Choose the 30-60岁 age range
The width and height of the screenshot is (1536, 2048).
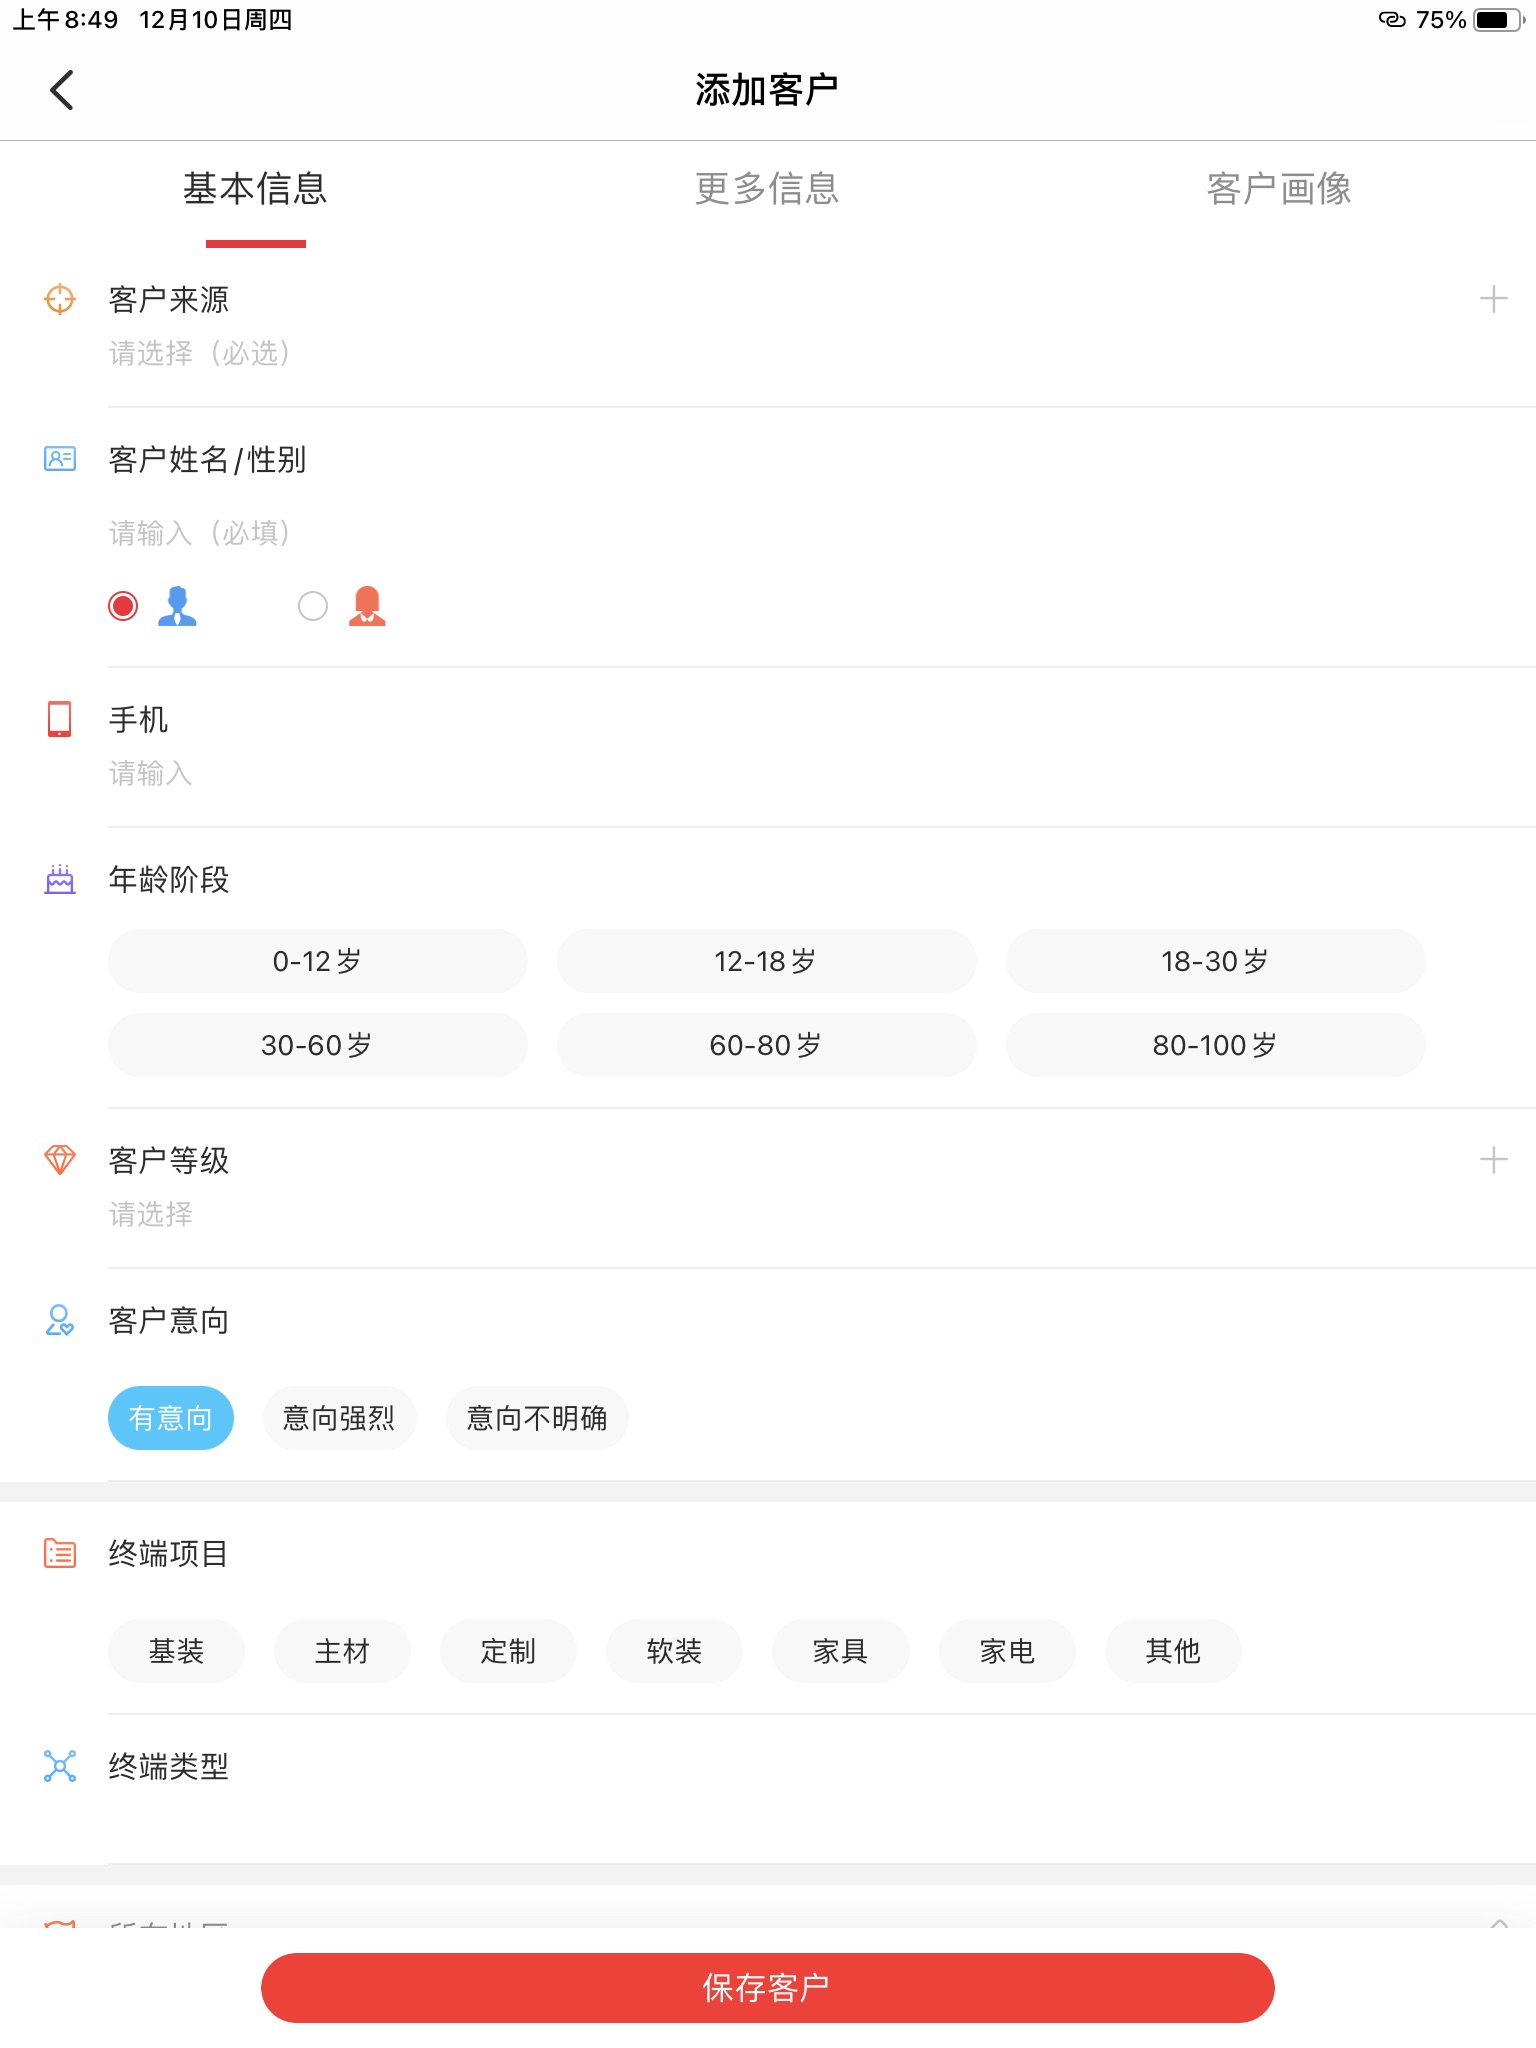318,1045
